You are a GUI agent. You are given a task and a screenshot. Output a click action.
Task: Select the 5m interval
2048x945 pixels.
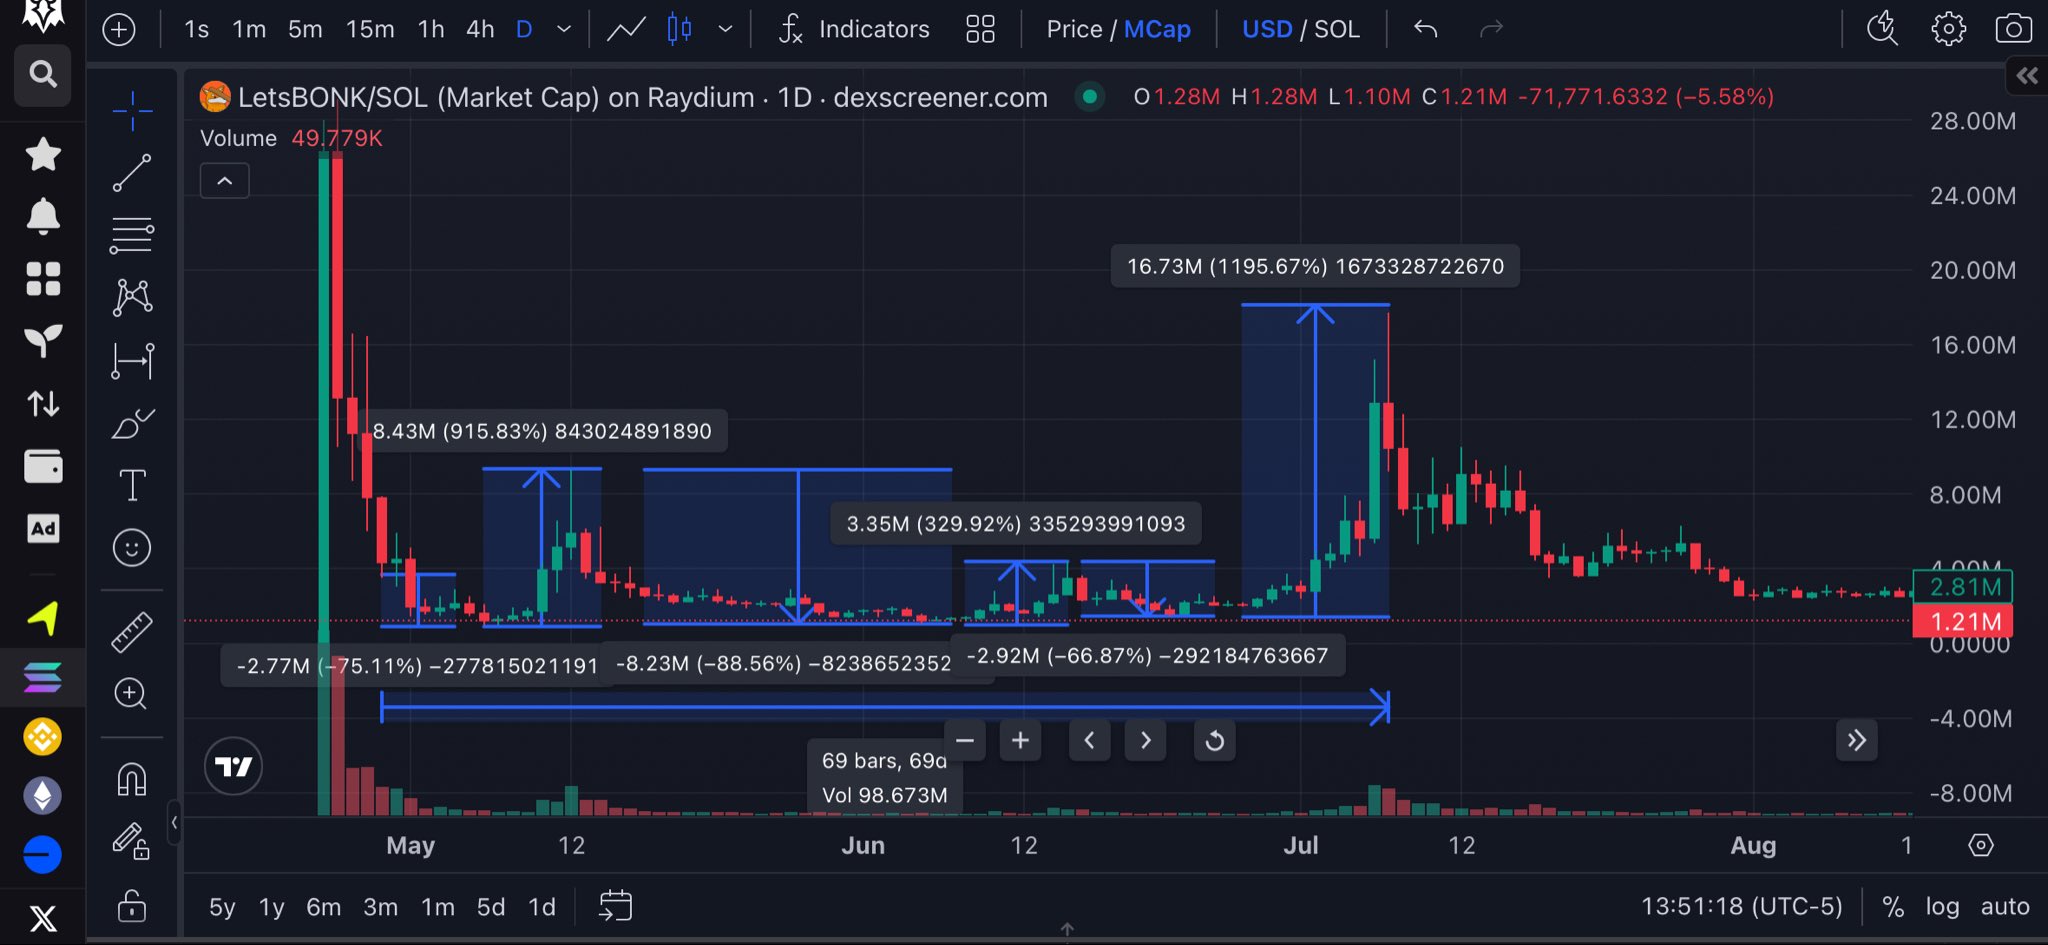pyautogui.click(x=305, y=29)
